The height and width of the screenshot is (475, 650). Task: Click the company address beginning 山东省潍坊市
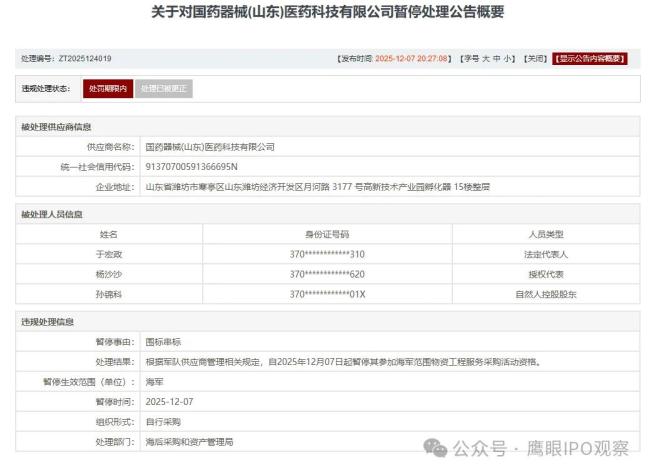(x=318, y=187)
